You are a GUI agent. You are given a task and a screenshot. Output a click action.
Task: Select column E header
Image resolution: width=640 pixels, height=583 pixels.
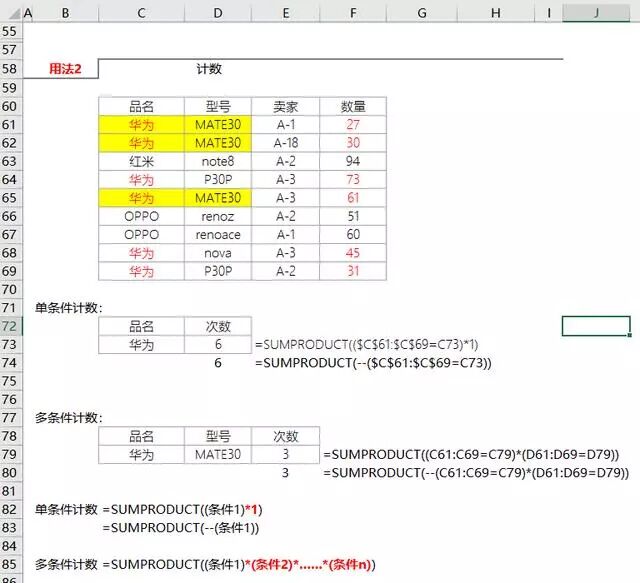286,13
